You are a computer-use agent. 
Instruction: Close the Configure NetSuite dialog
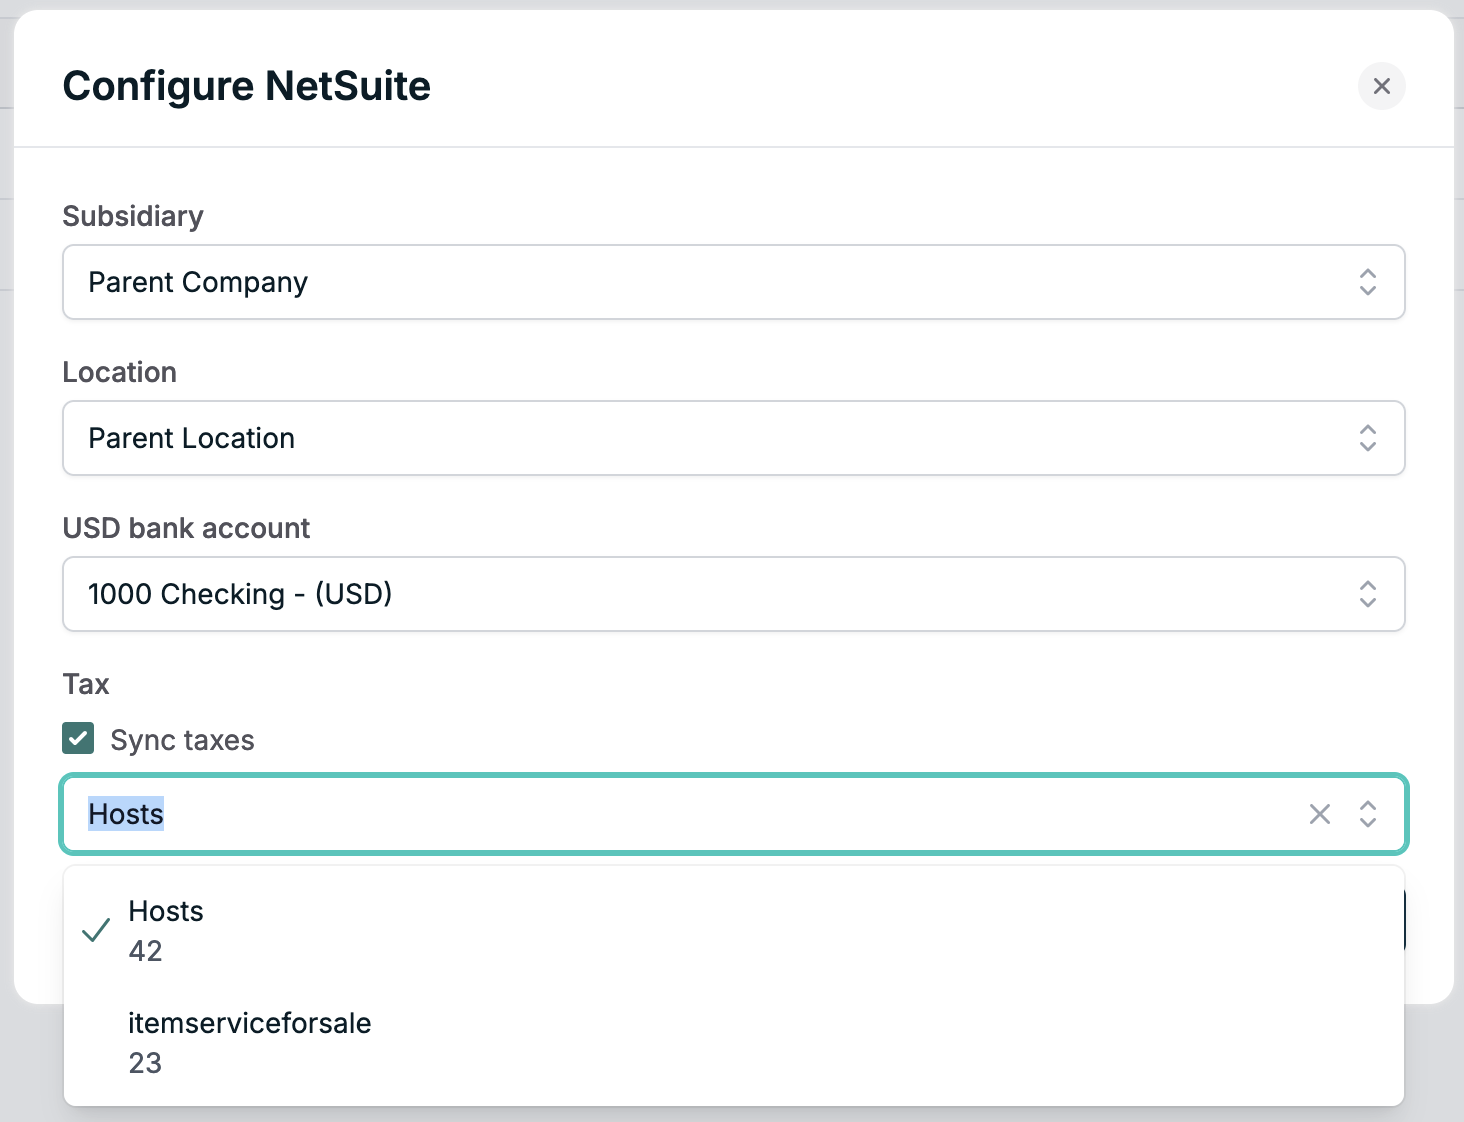click(1382, 86)
